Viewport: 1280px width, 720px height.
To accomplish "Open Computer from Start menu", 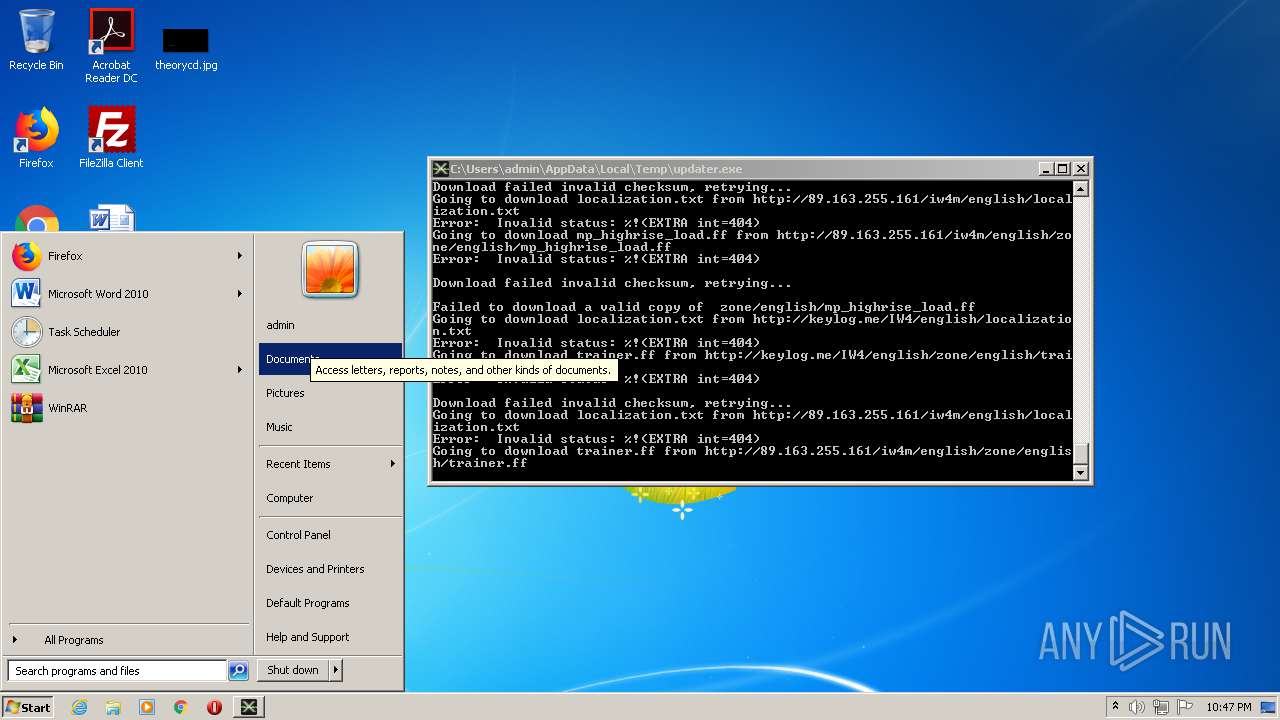I will coord(330,498).
